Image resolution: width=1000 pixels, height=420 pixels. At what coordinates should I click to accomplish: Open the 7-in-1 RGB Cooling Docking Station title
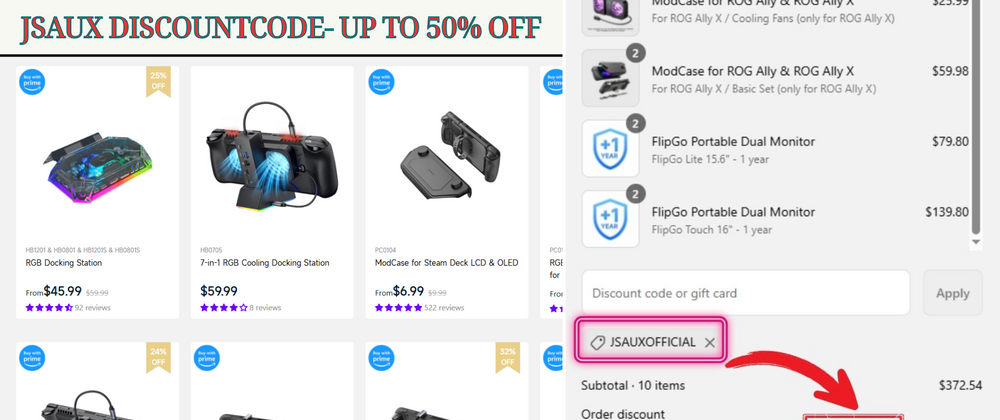coord(265,263)
